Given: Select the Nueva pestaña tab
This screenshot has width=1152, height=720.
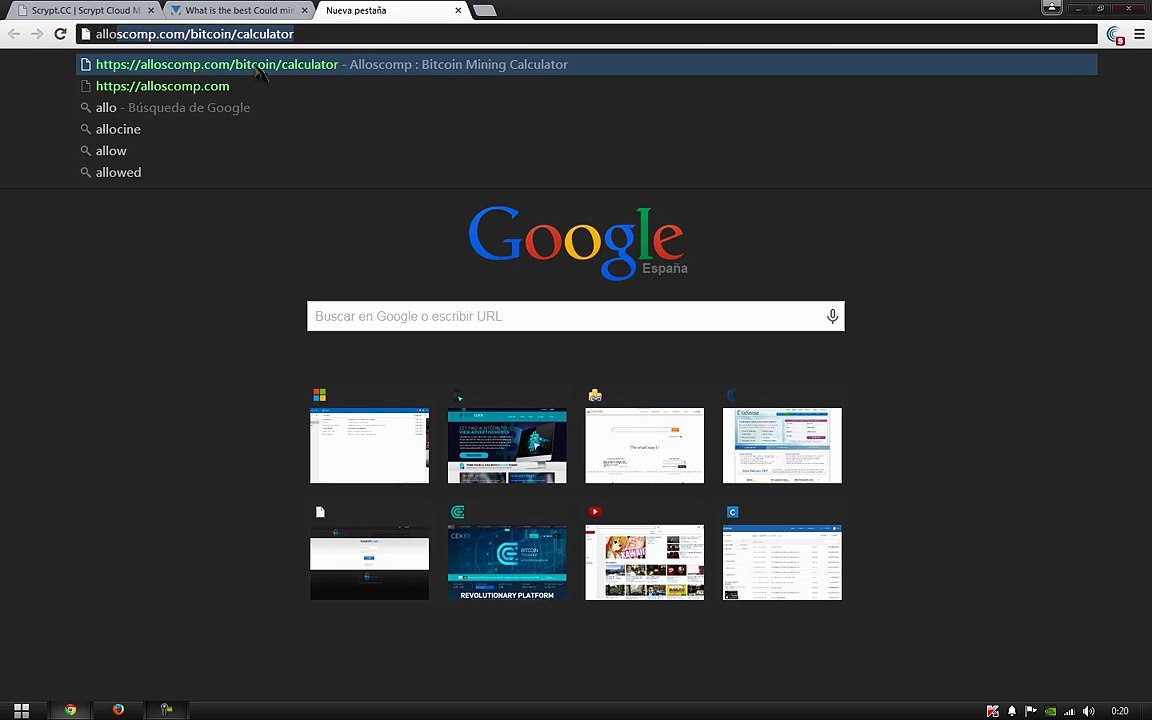Looking at the screenshot, I should (x=389, y=10).
